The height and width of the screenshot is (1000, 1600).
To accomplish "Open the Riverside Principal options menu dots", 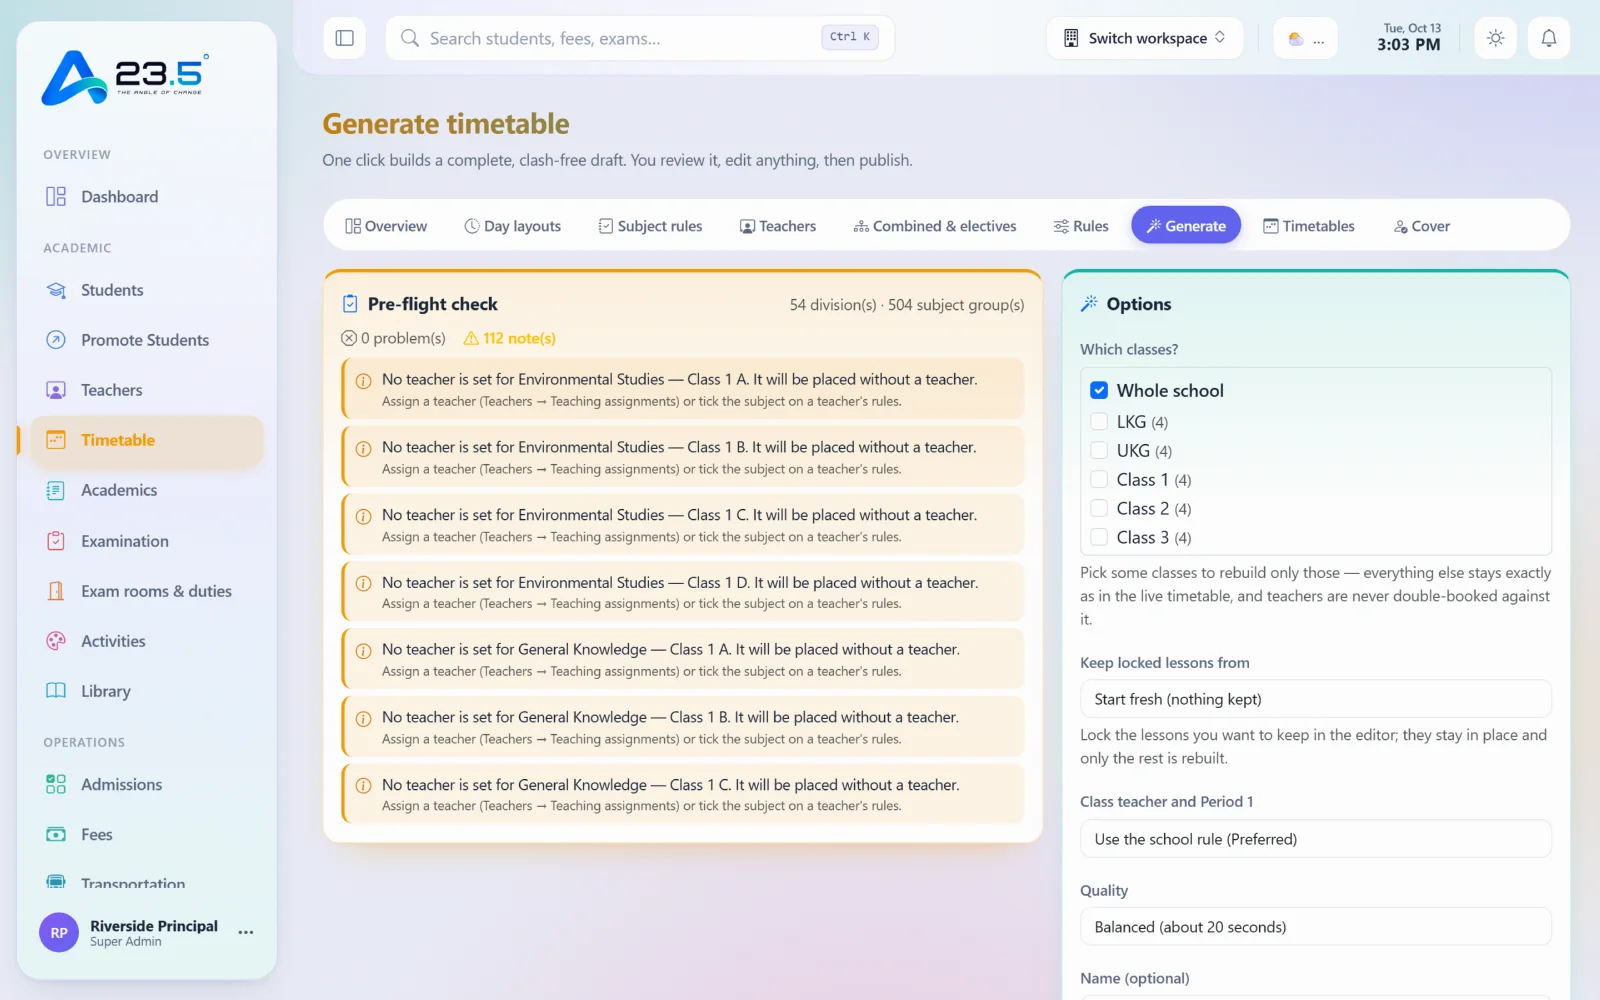I will coord(246,932).
